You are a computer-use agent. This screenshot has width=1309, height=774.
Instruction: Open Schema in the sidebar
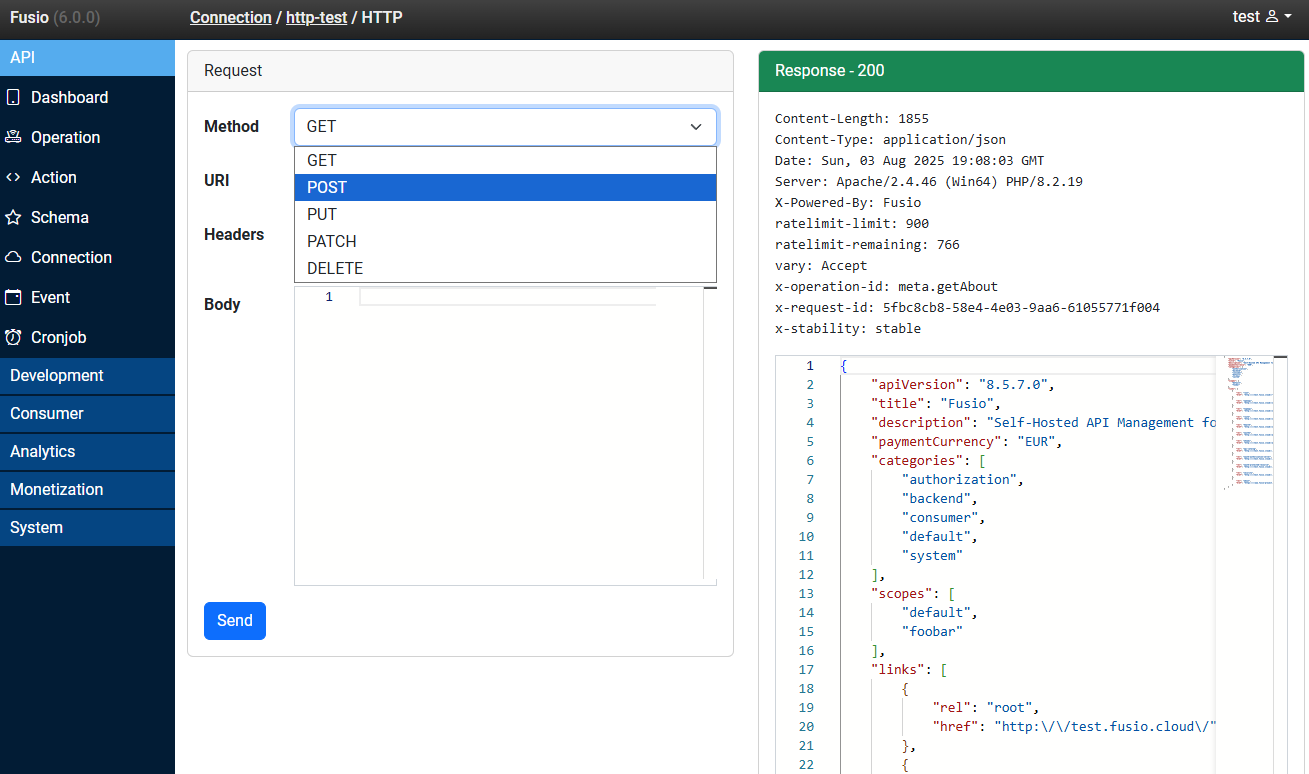tap(87, 217)
